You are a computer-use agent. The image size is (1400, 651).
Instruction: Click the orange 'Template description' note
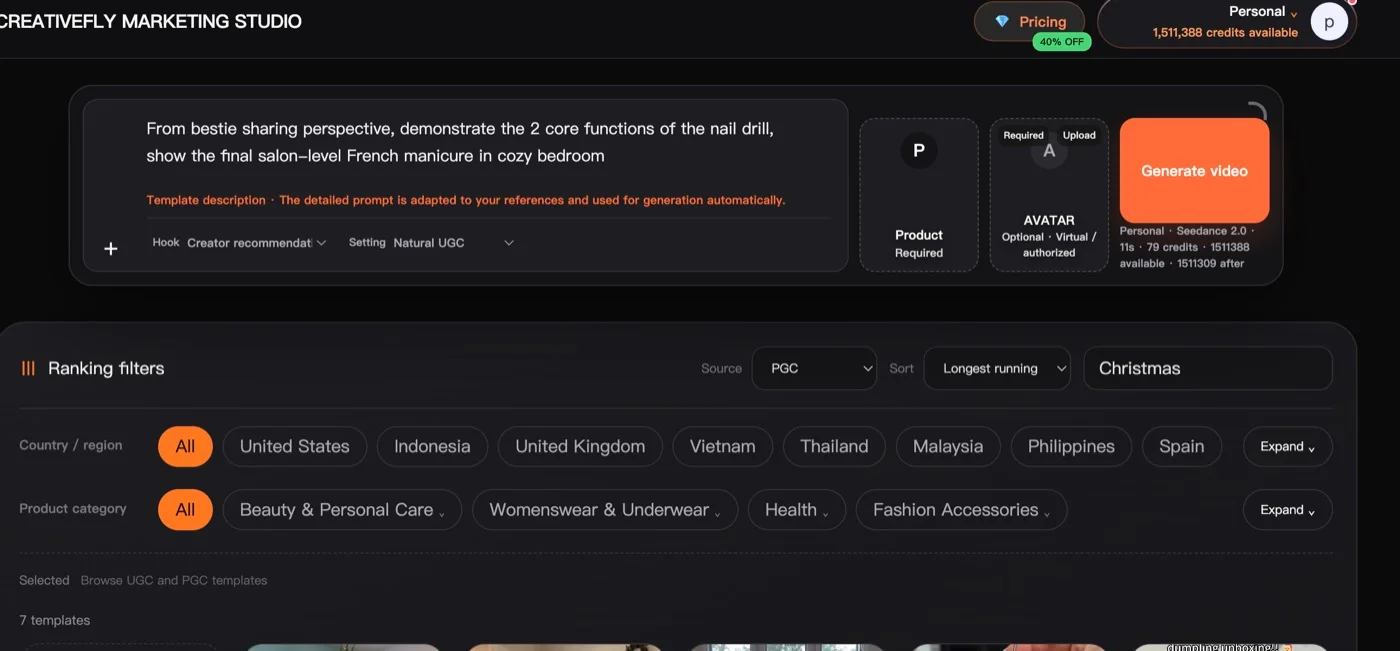coord(466,200)
